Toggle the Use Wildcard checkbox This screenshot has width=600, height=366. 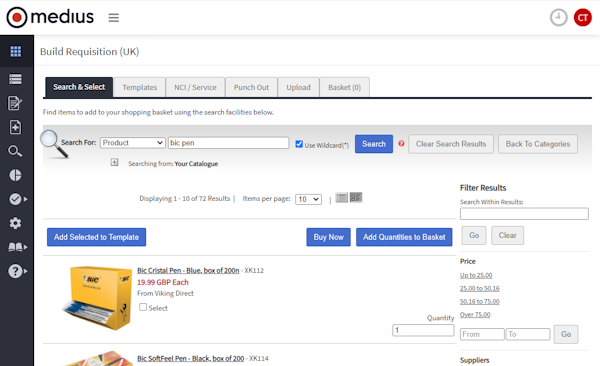click(x=299, y=144)
